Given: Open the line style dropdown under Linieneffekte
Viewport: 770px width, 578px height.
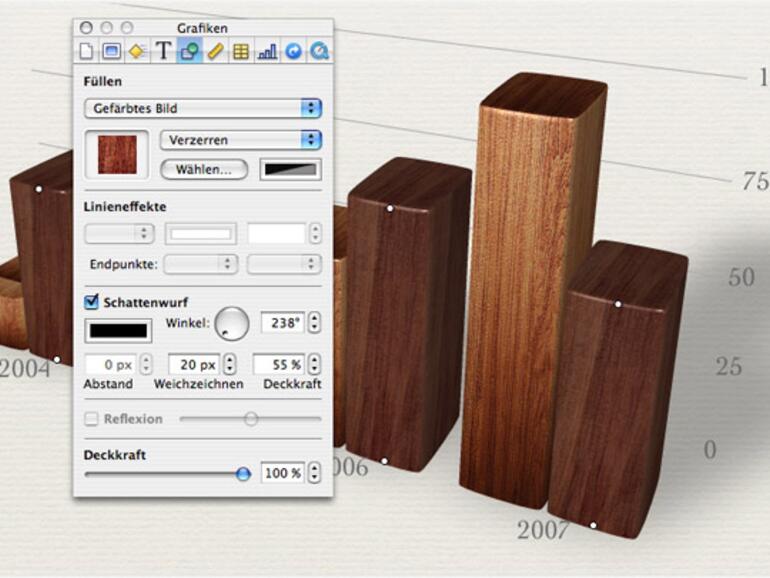Looking at the screenshot, I should 119,234.
